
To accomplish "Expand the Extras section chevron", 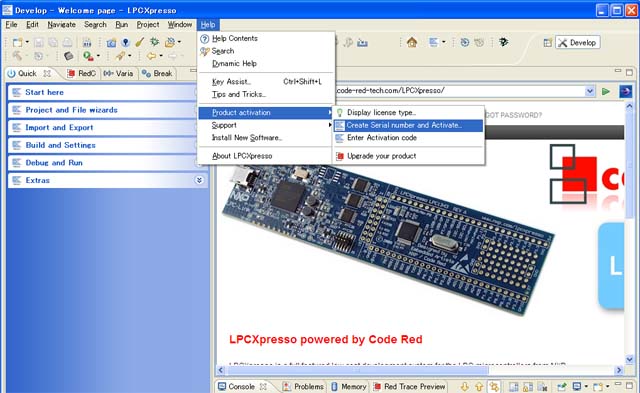I will (199, 180).
